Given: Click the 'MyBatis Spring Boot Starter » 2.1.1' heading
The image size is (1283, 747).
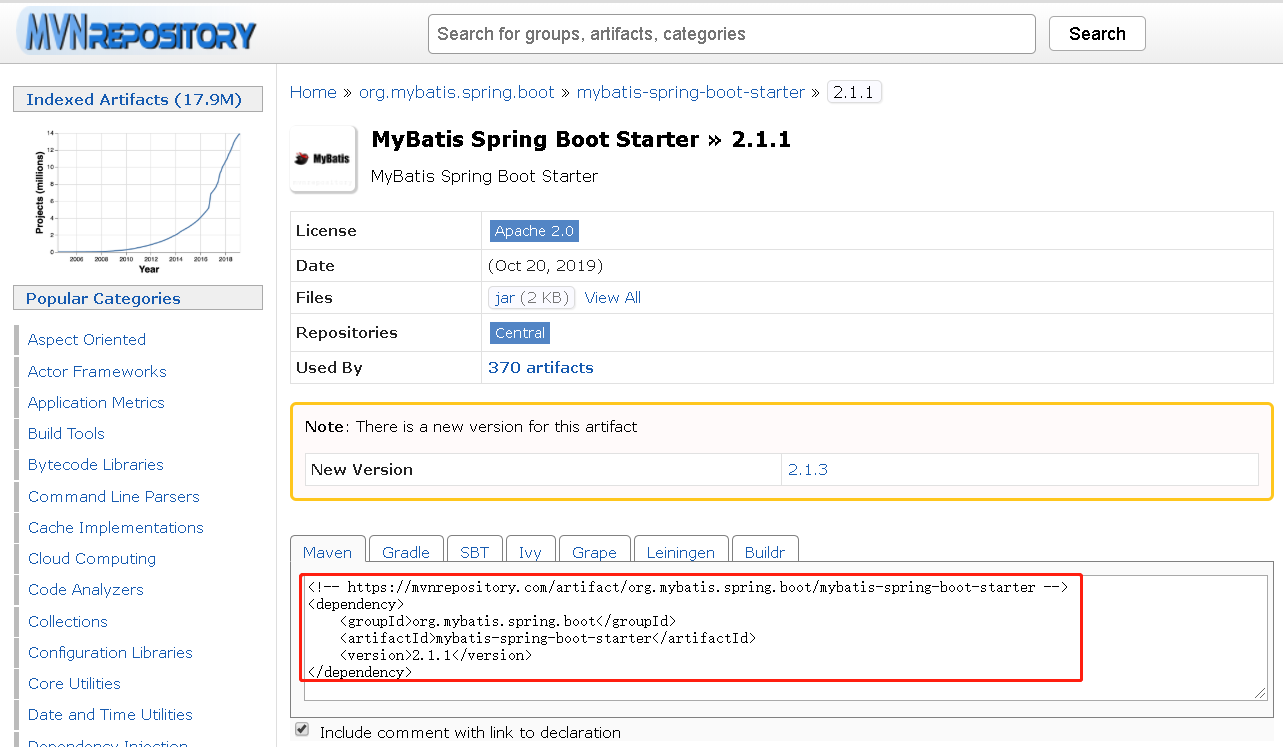Looking at the screenshot, I should pos(581,139).
